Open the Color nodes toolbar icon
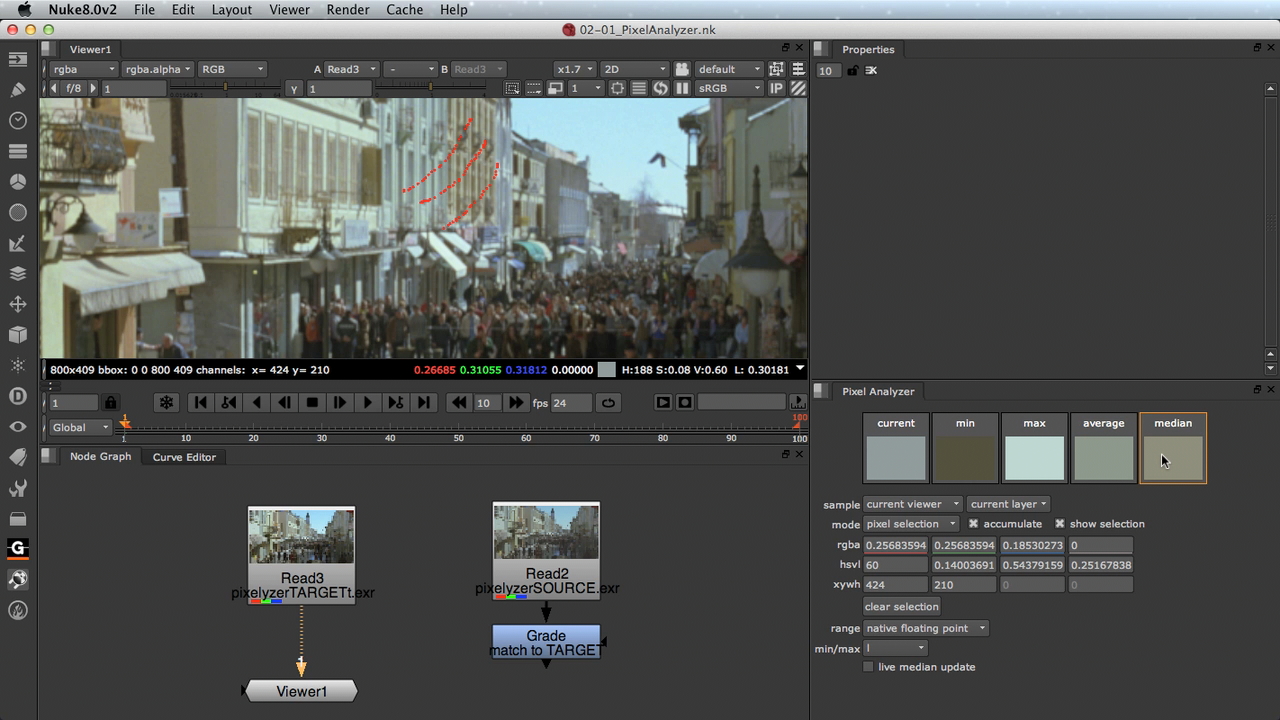Viewport: 1280px width, 720px height. coord(18,182)
